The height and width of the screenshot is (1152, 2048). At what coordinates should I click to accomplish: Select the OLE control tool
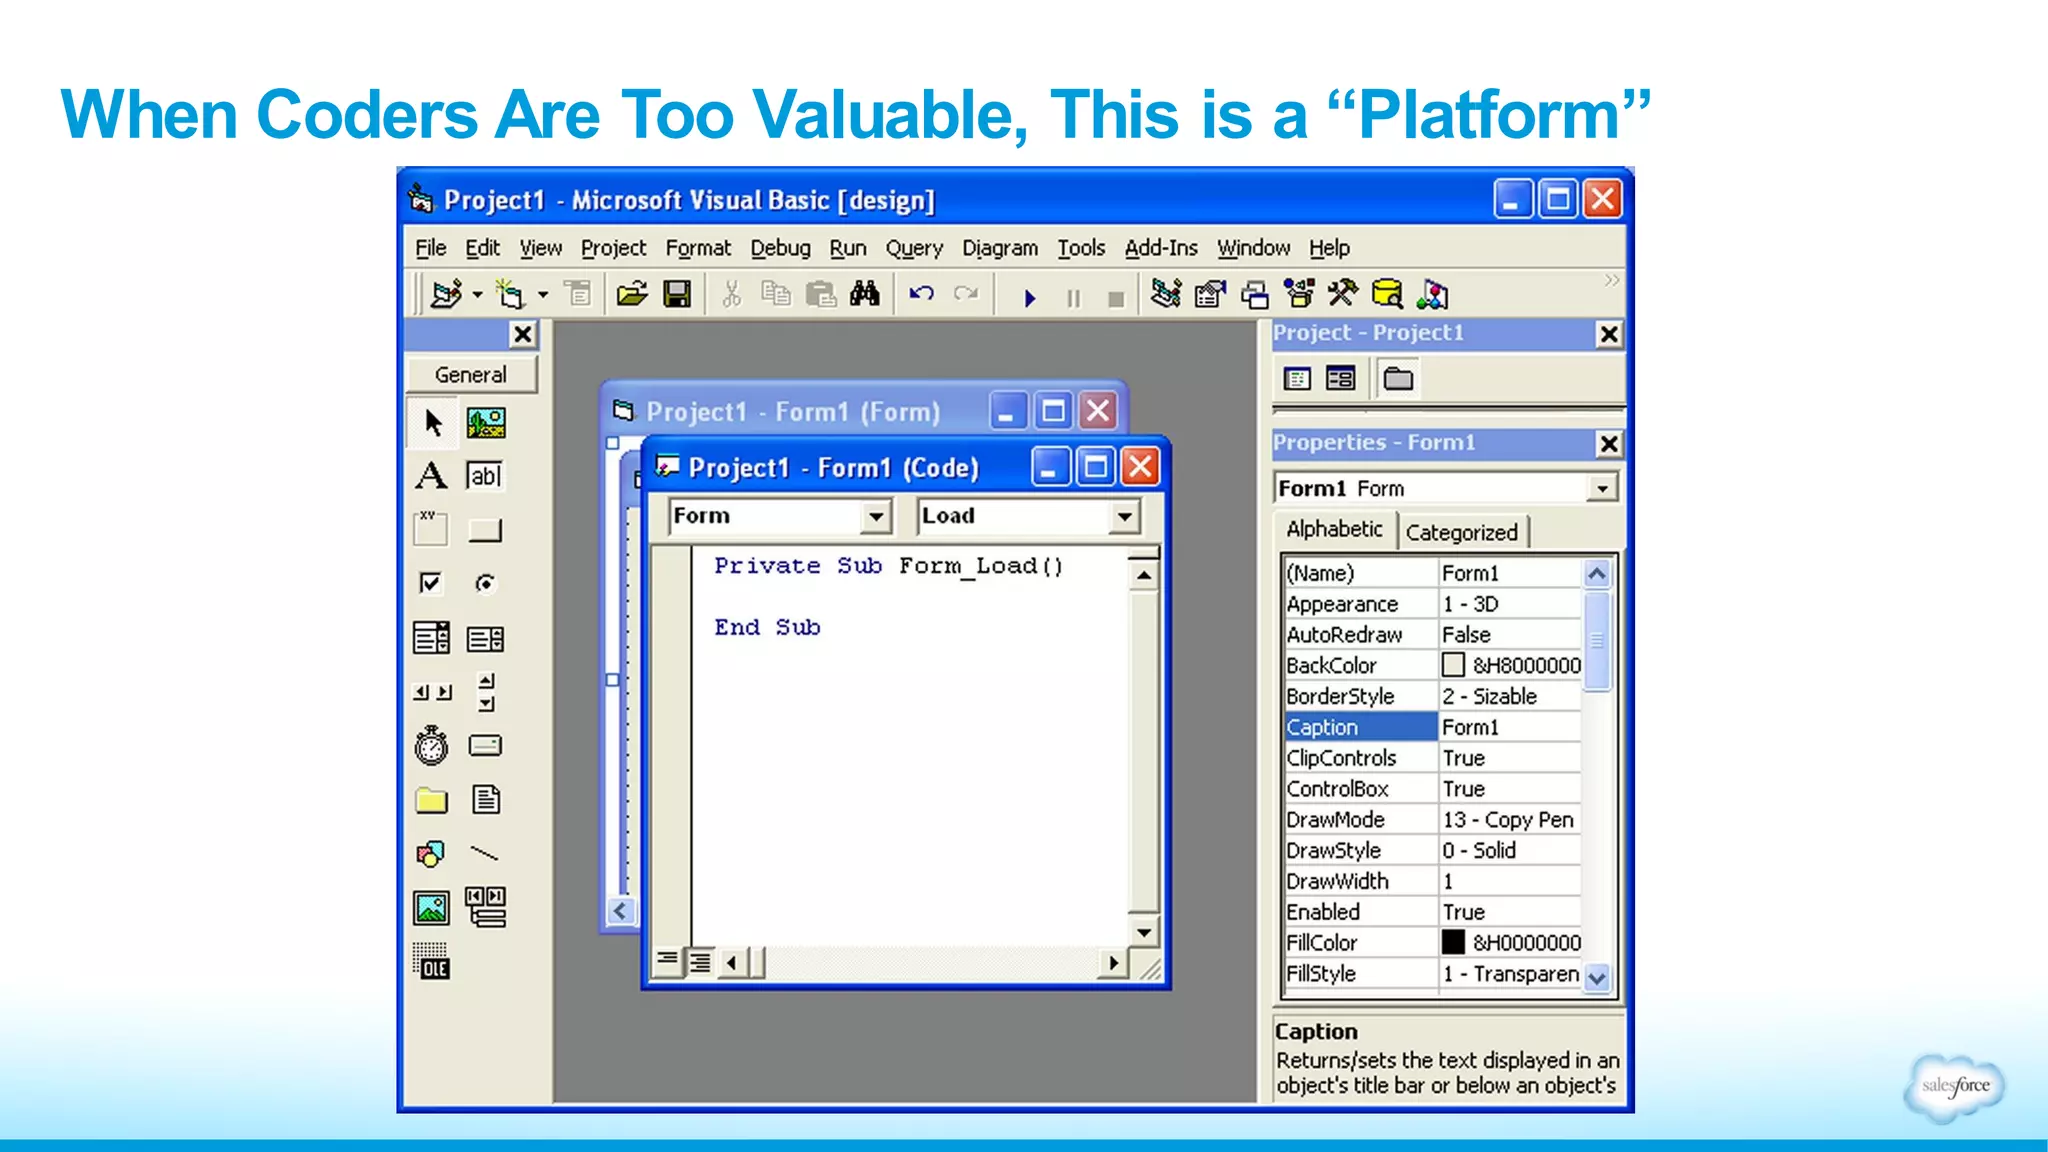(431, 961)
